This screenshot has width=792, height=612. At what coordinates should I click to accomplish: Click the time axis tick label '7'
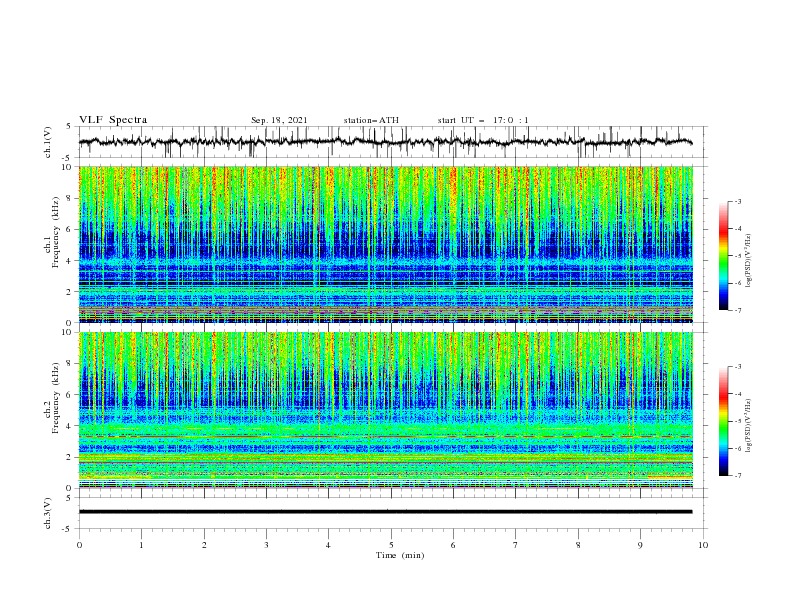pyautogui.click(x=516, y=545)
